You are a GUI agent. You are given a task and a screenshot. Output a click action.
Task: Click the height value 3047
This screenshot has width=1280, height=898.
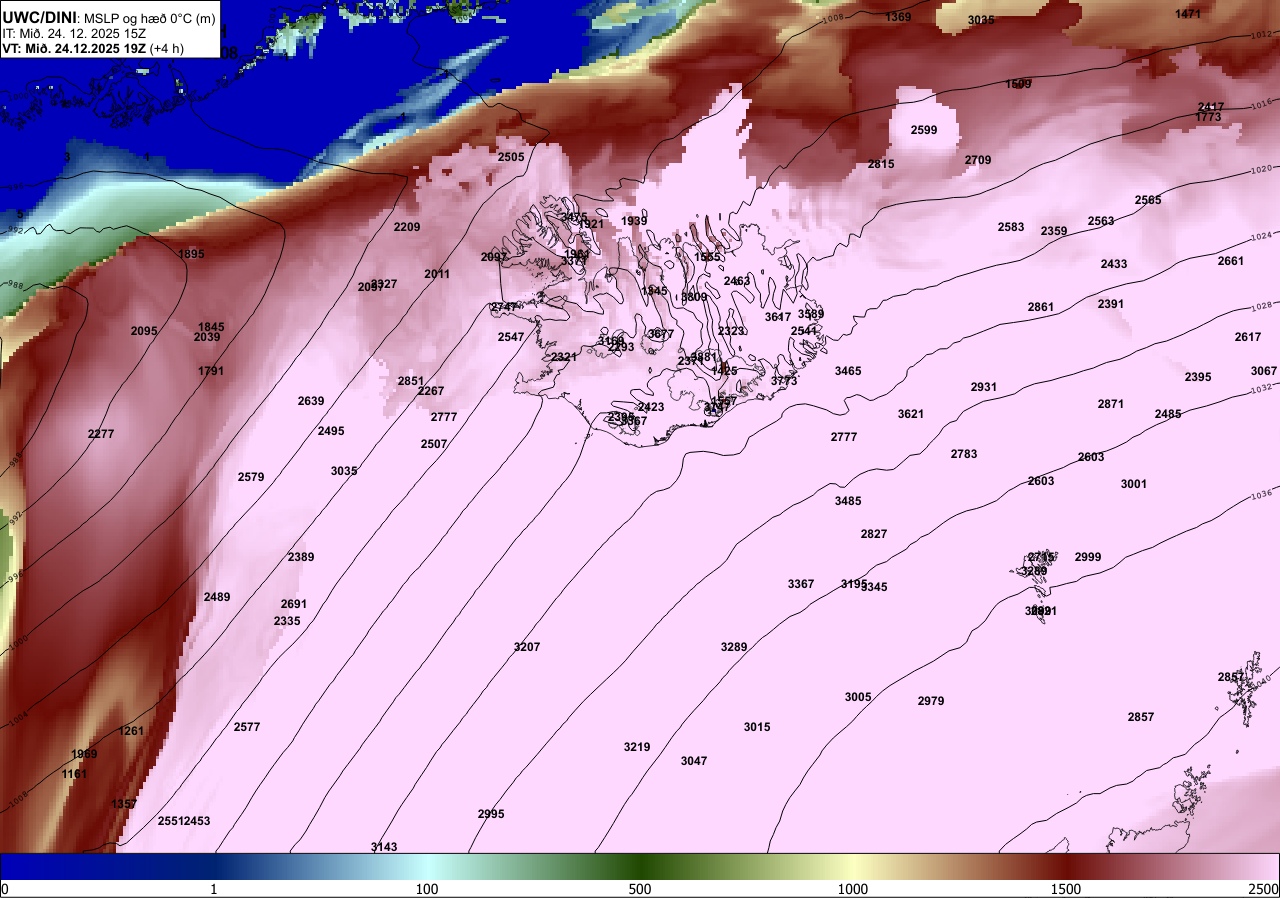point(694,761)
